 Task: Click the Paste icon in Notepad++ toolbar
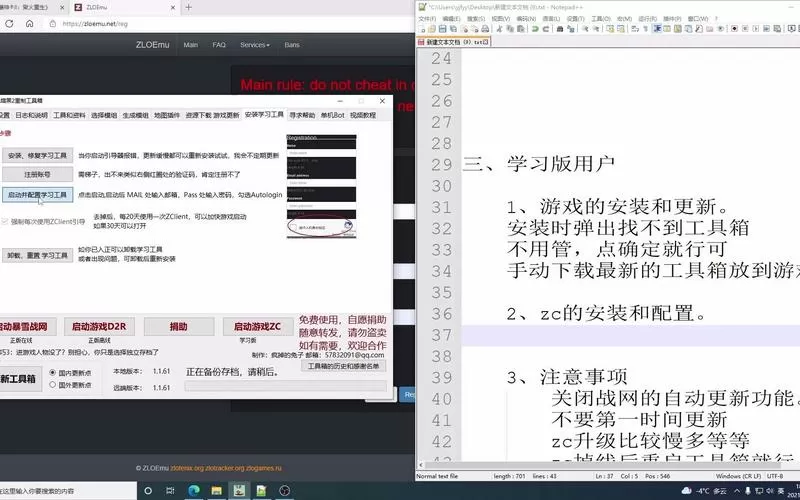tap(521, 29)
